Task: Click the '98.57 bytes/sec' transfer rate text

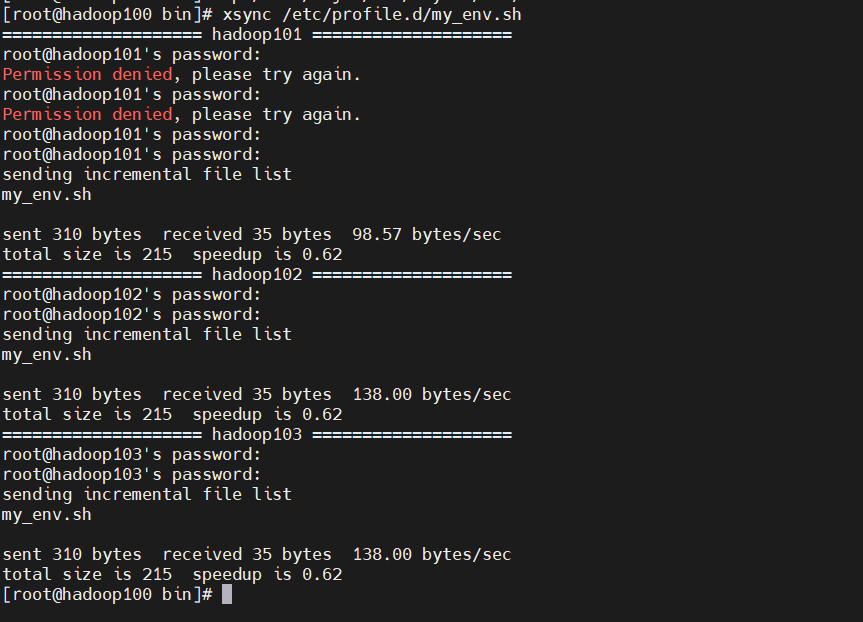Action: point(427,234)
